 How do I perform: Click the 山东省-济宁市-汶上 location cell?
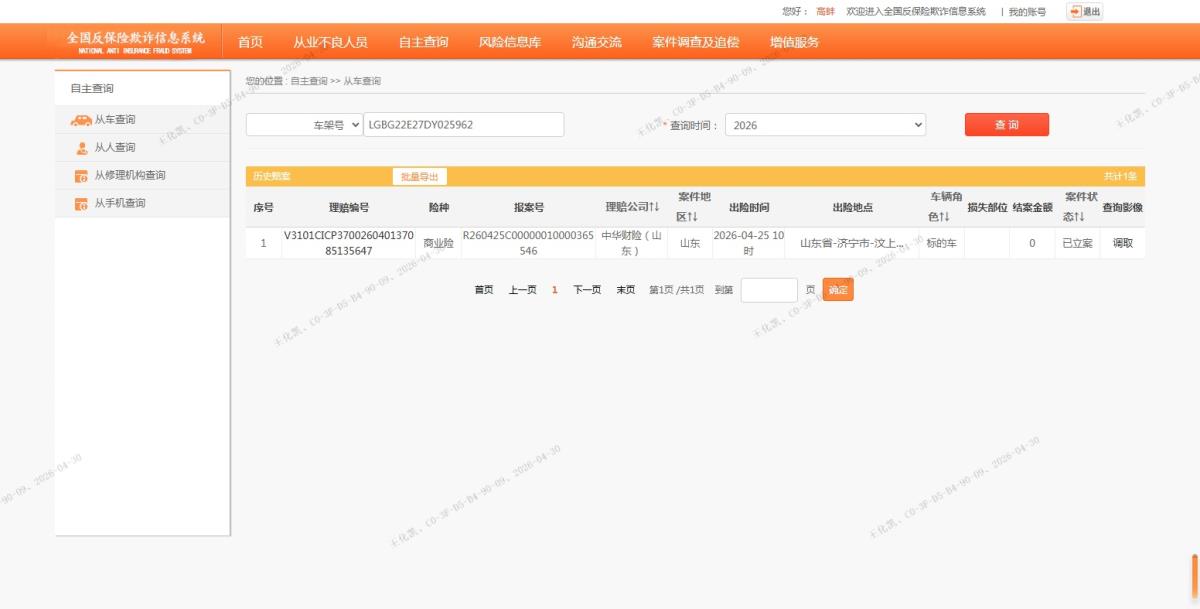852,243
